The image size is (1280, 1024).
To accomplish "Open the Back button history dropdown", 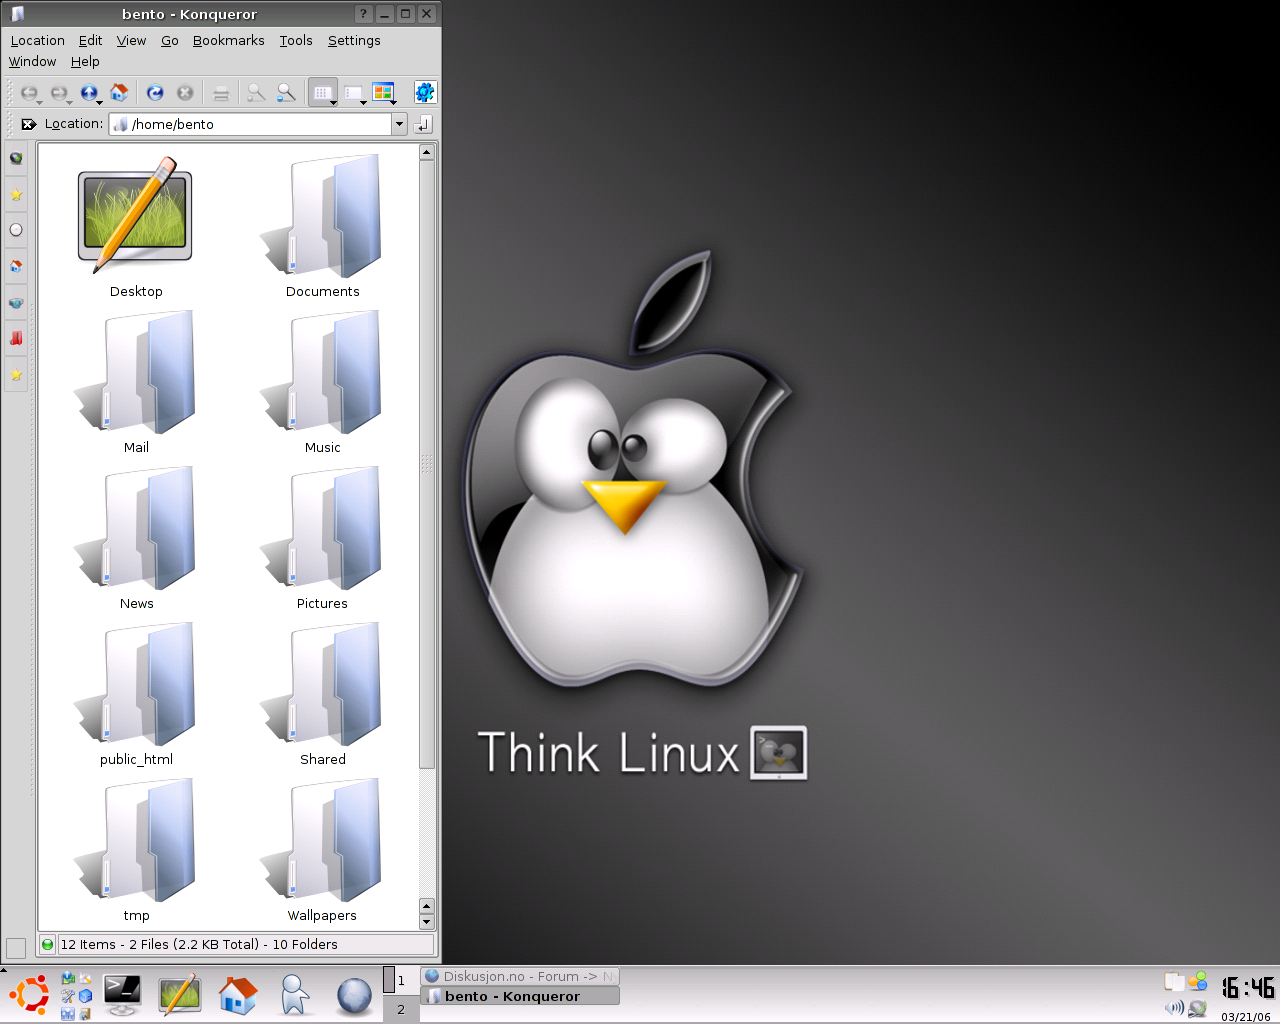I will click(40, 102).
